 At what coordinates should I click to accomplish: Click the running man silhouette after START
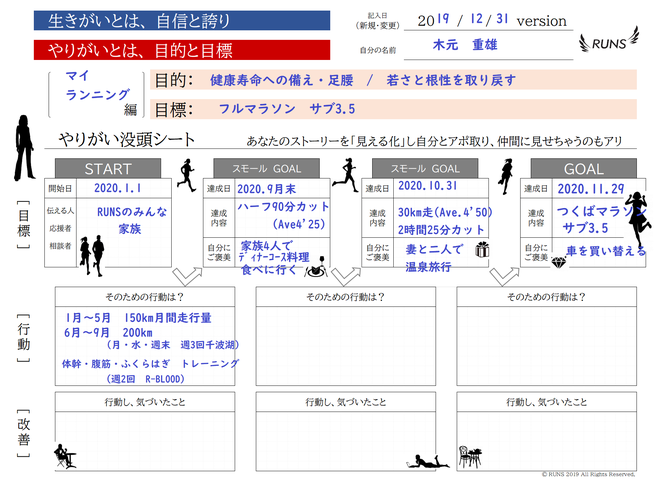coord(187,175)
